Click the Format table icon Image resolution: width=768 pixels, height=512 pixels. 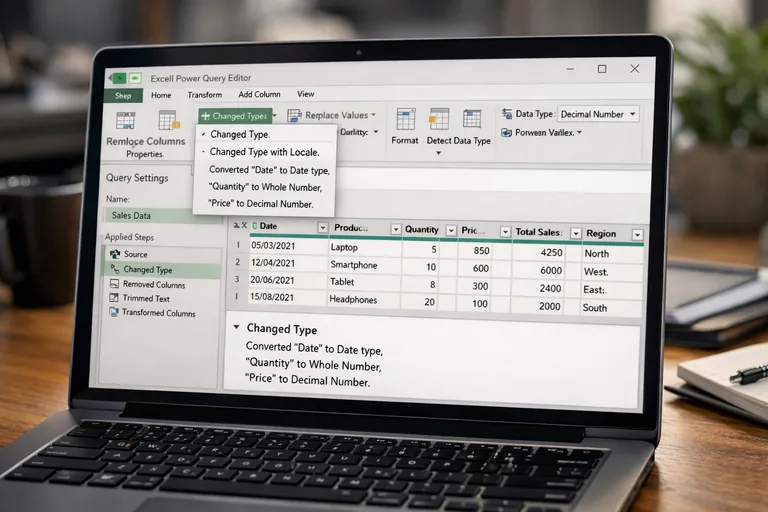[x=406, y=119]
